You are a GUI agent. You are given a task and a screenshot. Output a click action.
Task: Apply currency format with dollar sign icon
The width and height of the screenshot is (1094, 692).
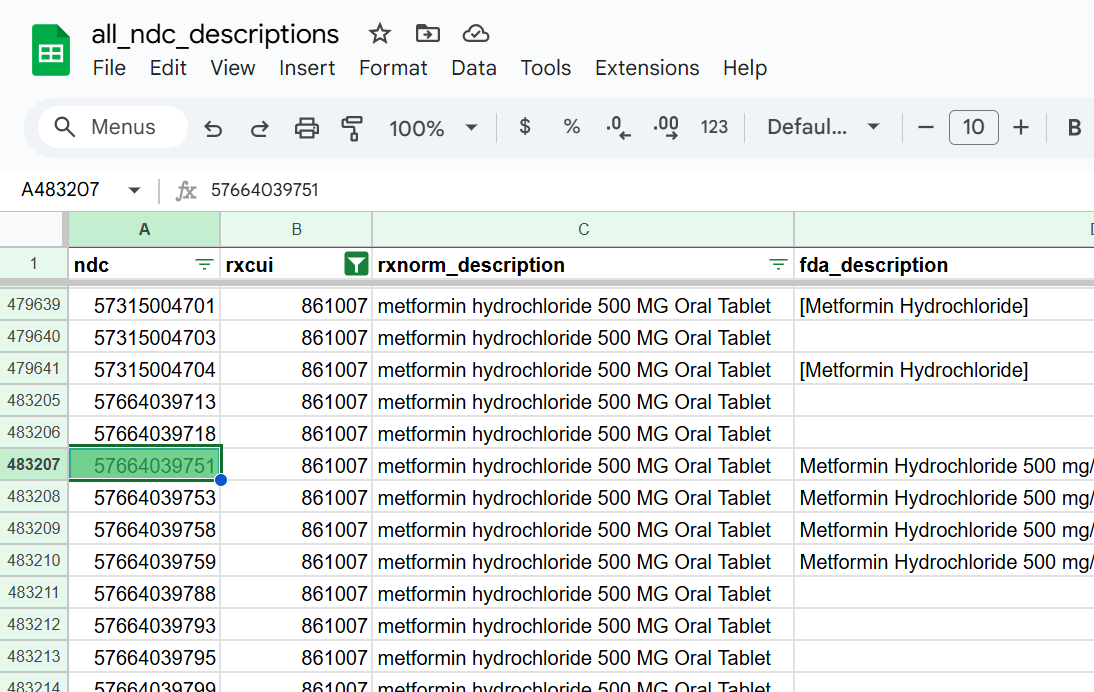pyautogui.click(x=524, y=127)
